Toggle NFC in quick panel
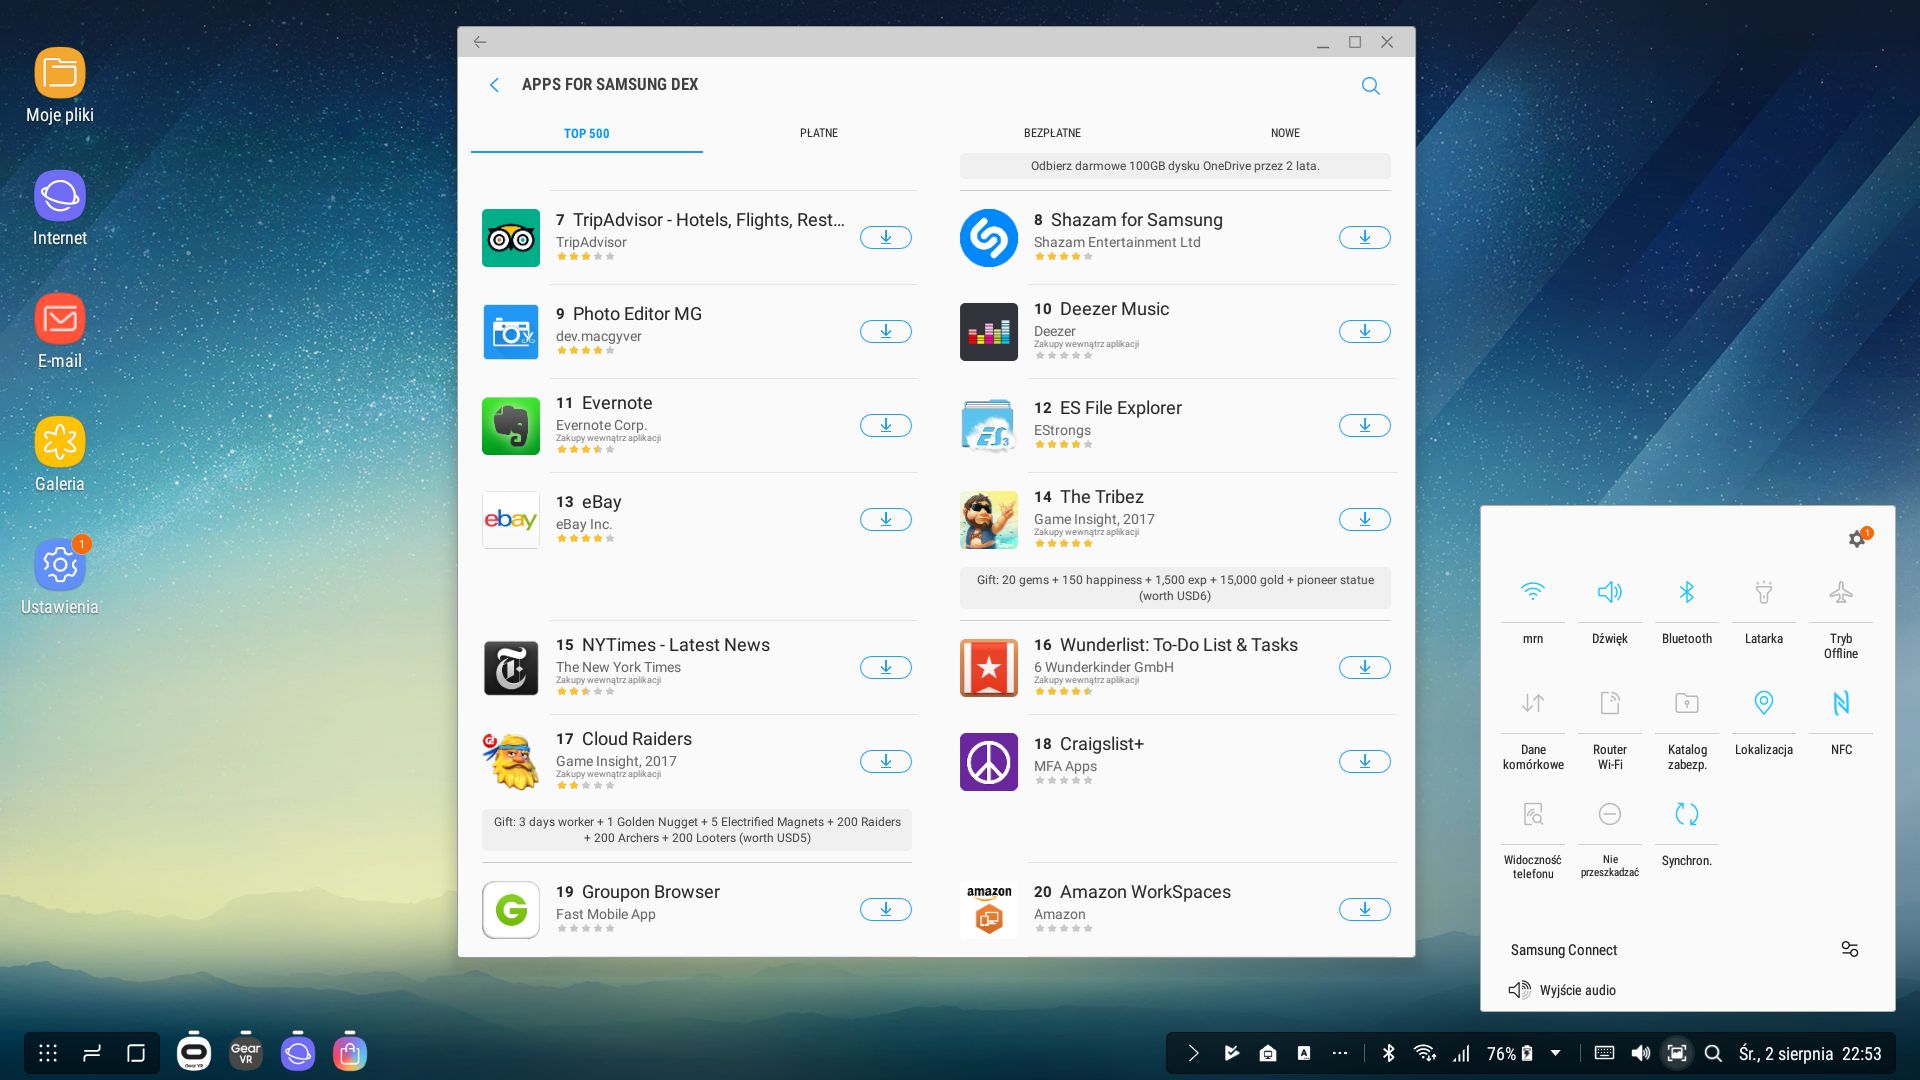Screen dimensions: 1920x1080 click(x=1841, y=704)
